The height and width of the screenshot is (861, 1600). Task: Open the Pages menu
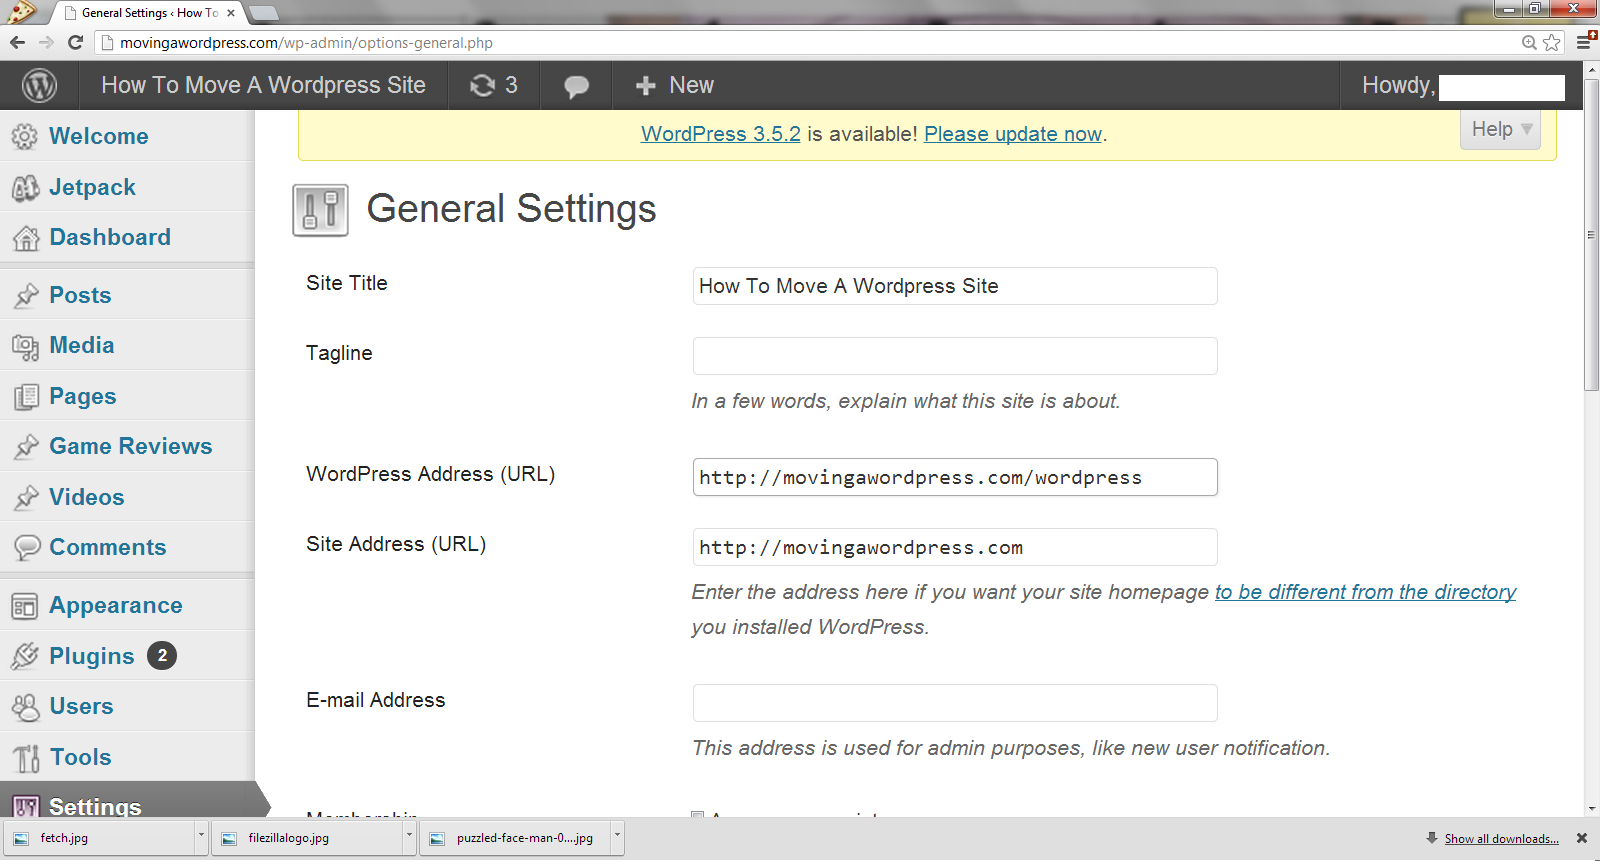click(x=83, y=397)
